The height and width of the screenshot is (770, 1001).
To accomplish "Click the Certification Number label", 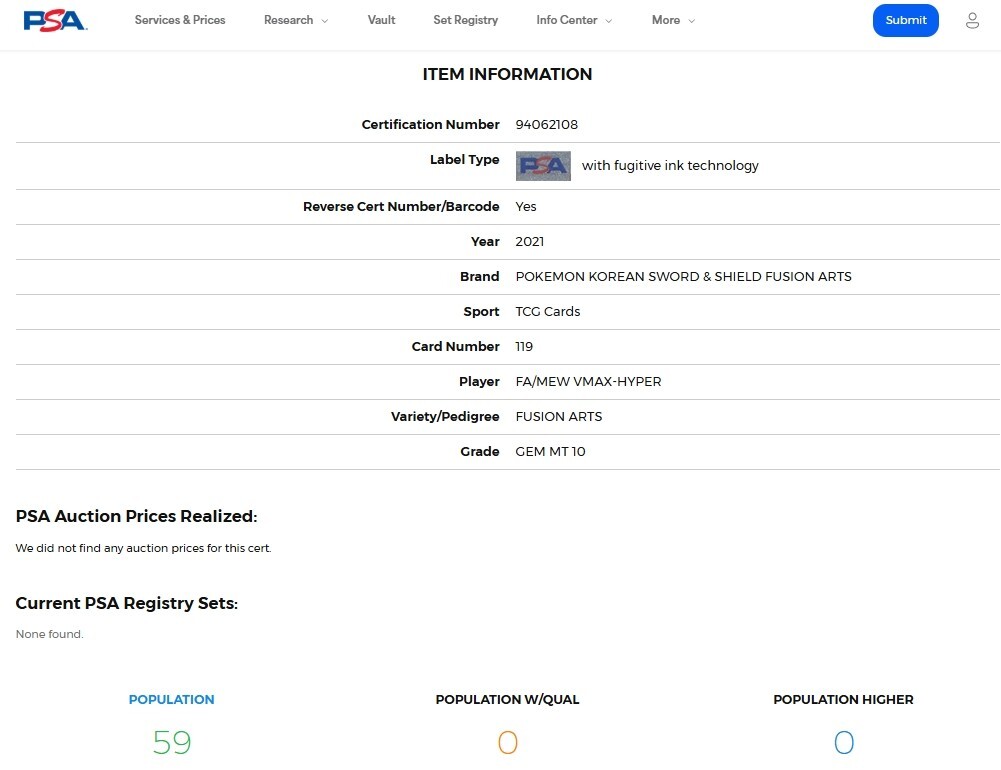I will 430,125.
